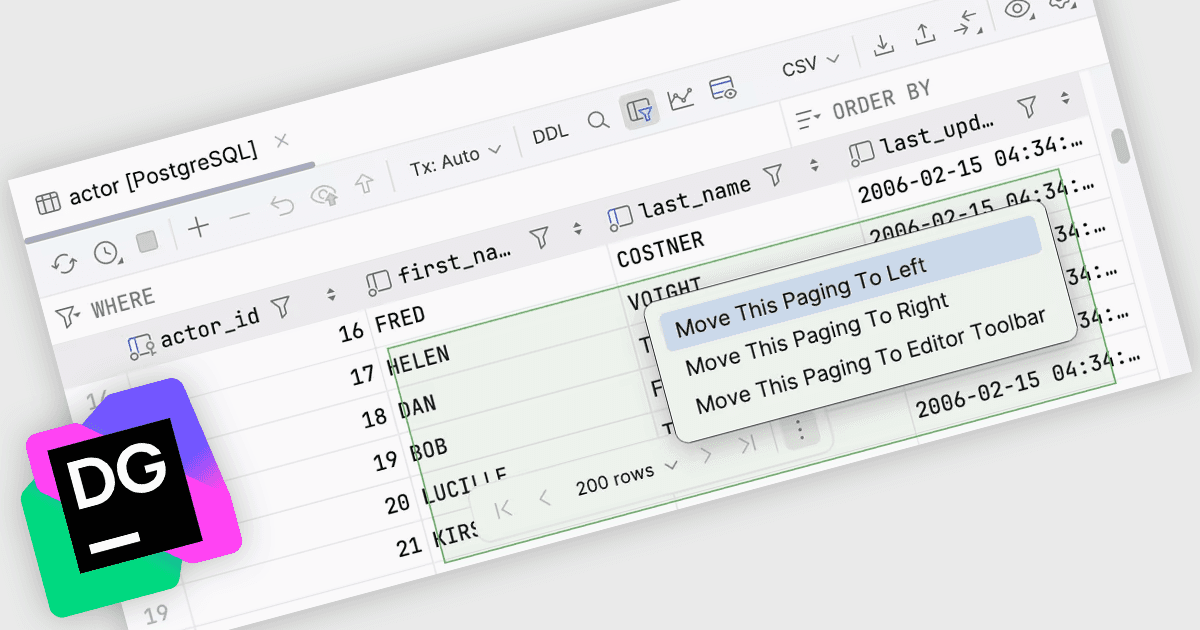Viewport: 1200px width, 630px height.
Task: Click the WHERE filter funnel icon
Action: tap(68, 316)
